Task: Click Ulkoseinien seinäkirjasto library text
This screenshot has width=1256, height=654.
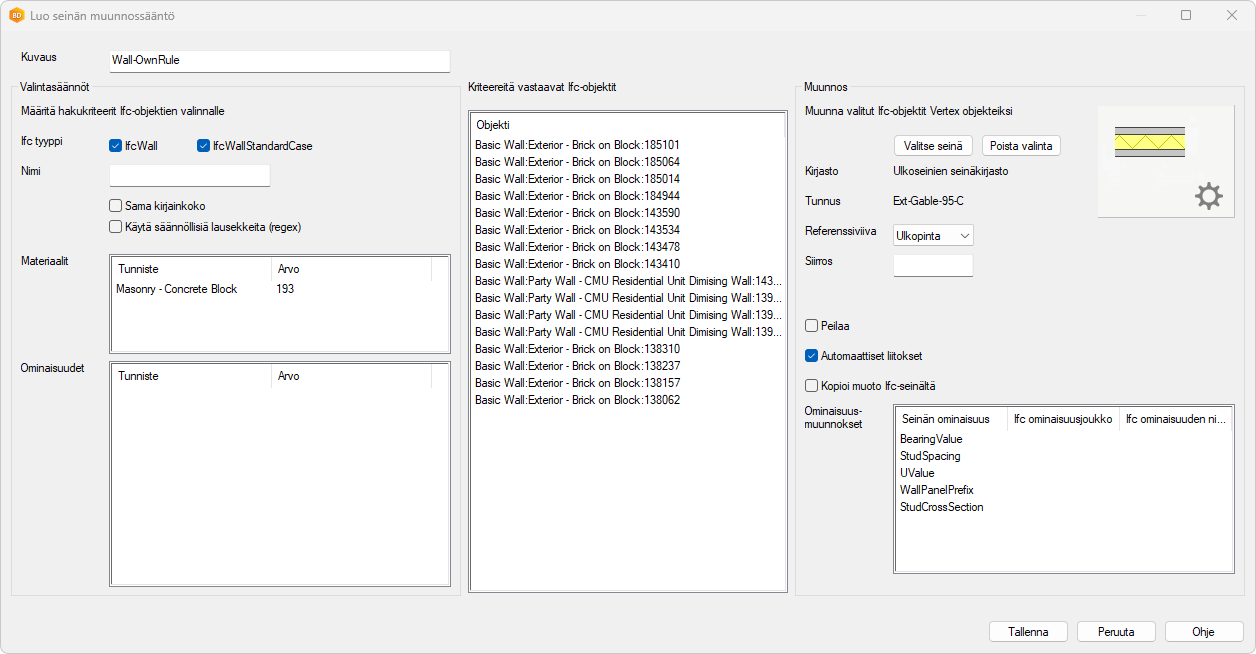Action: click(950, 171)
